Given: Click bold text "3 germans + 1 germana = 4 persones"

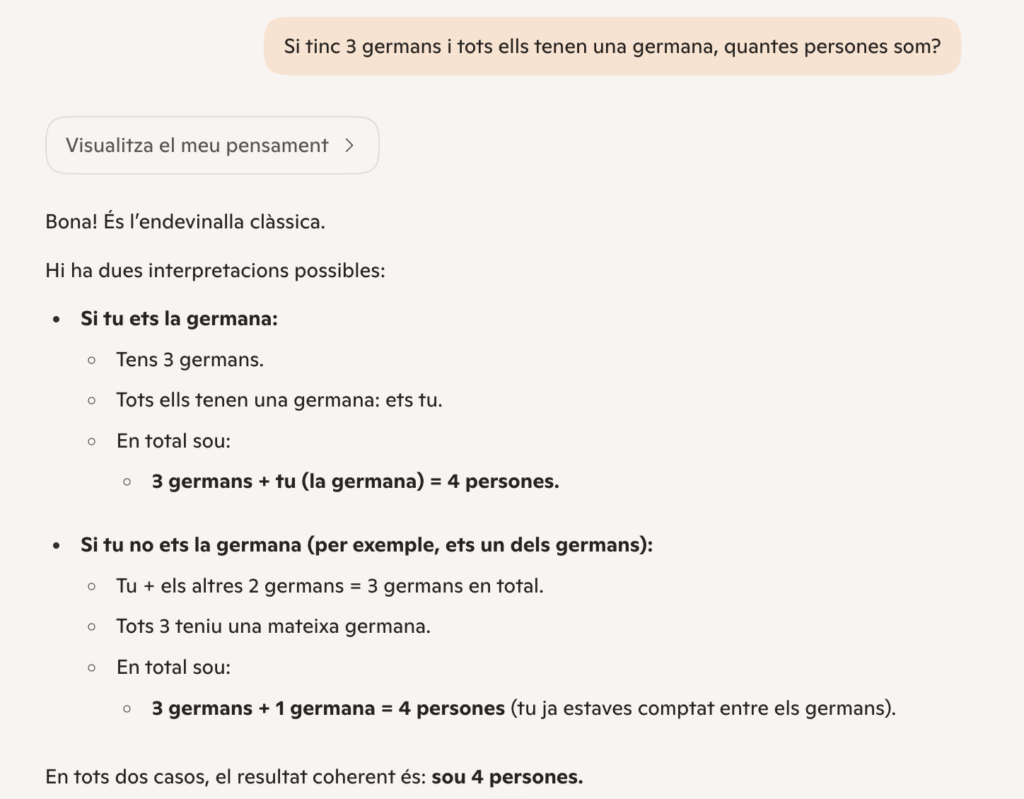Looking at the screenshot, I should 328,708.
